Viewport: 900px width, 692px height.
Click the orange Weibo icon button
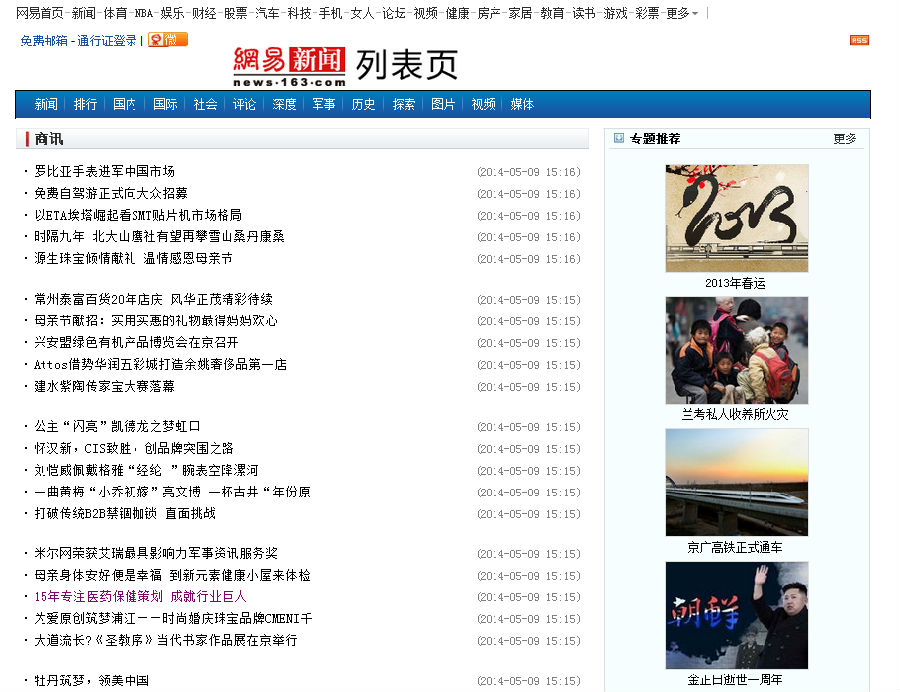pyautogui.click(x=168, y=40)
